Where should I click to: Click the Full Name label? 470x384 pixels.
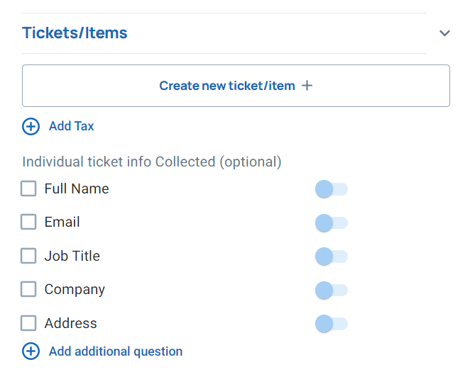coord(77,189)
